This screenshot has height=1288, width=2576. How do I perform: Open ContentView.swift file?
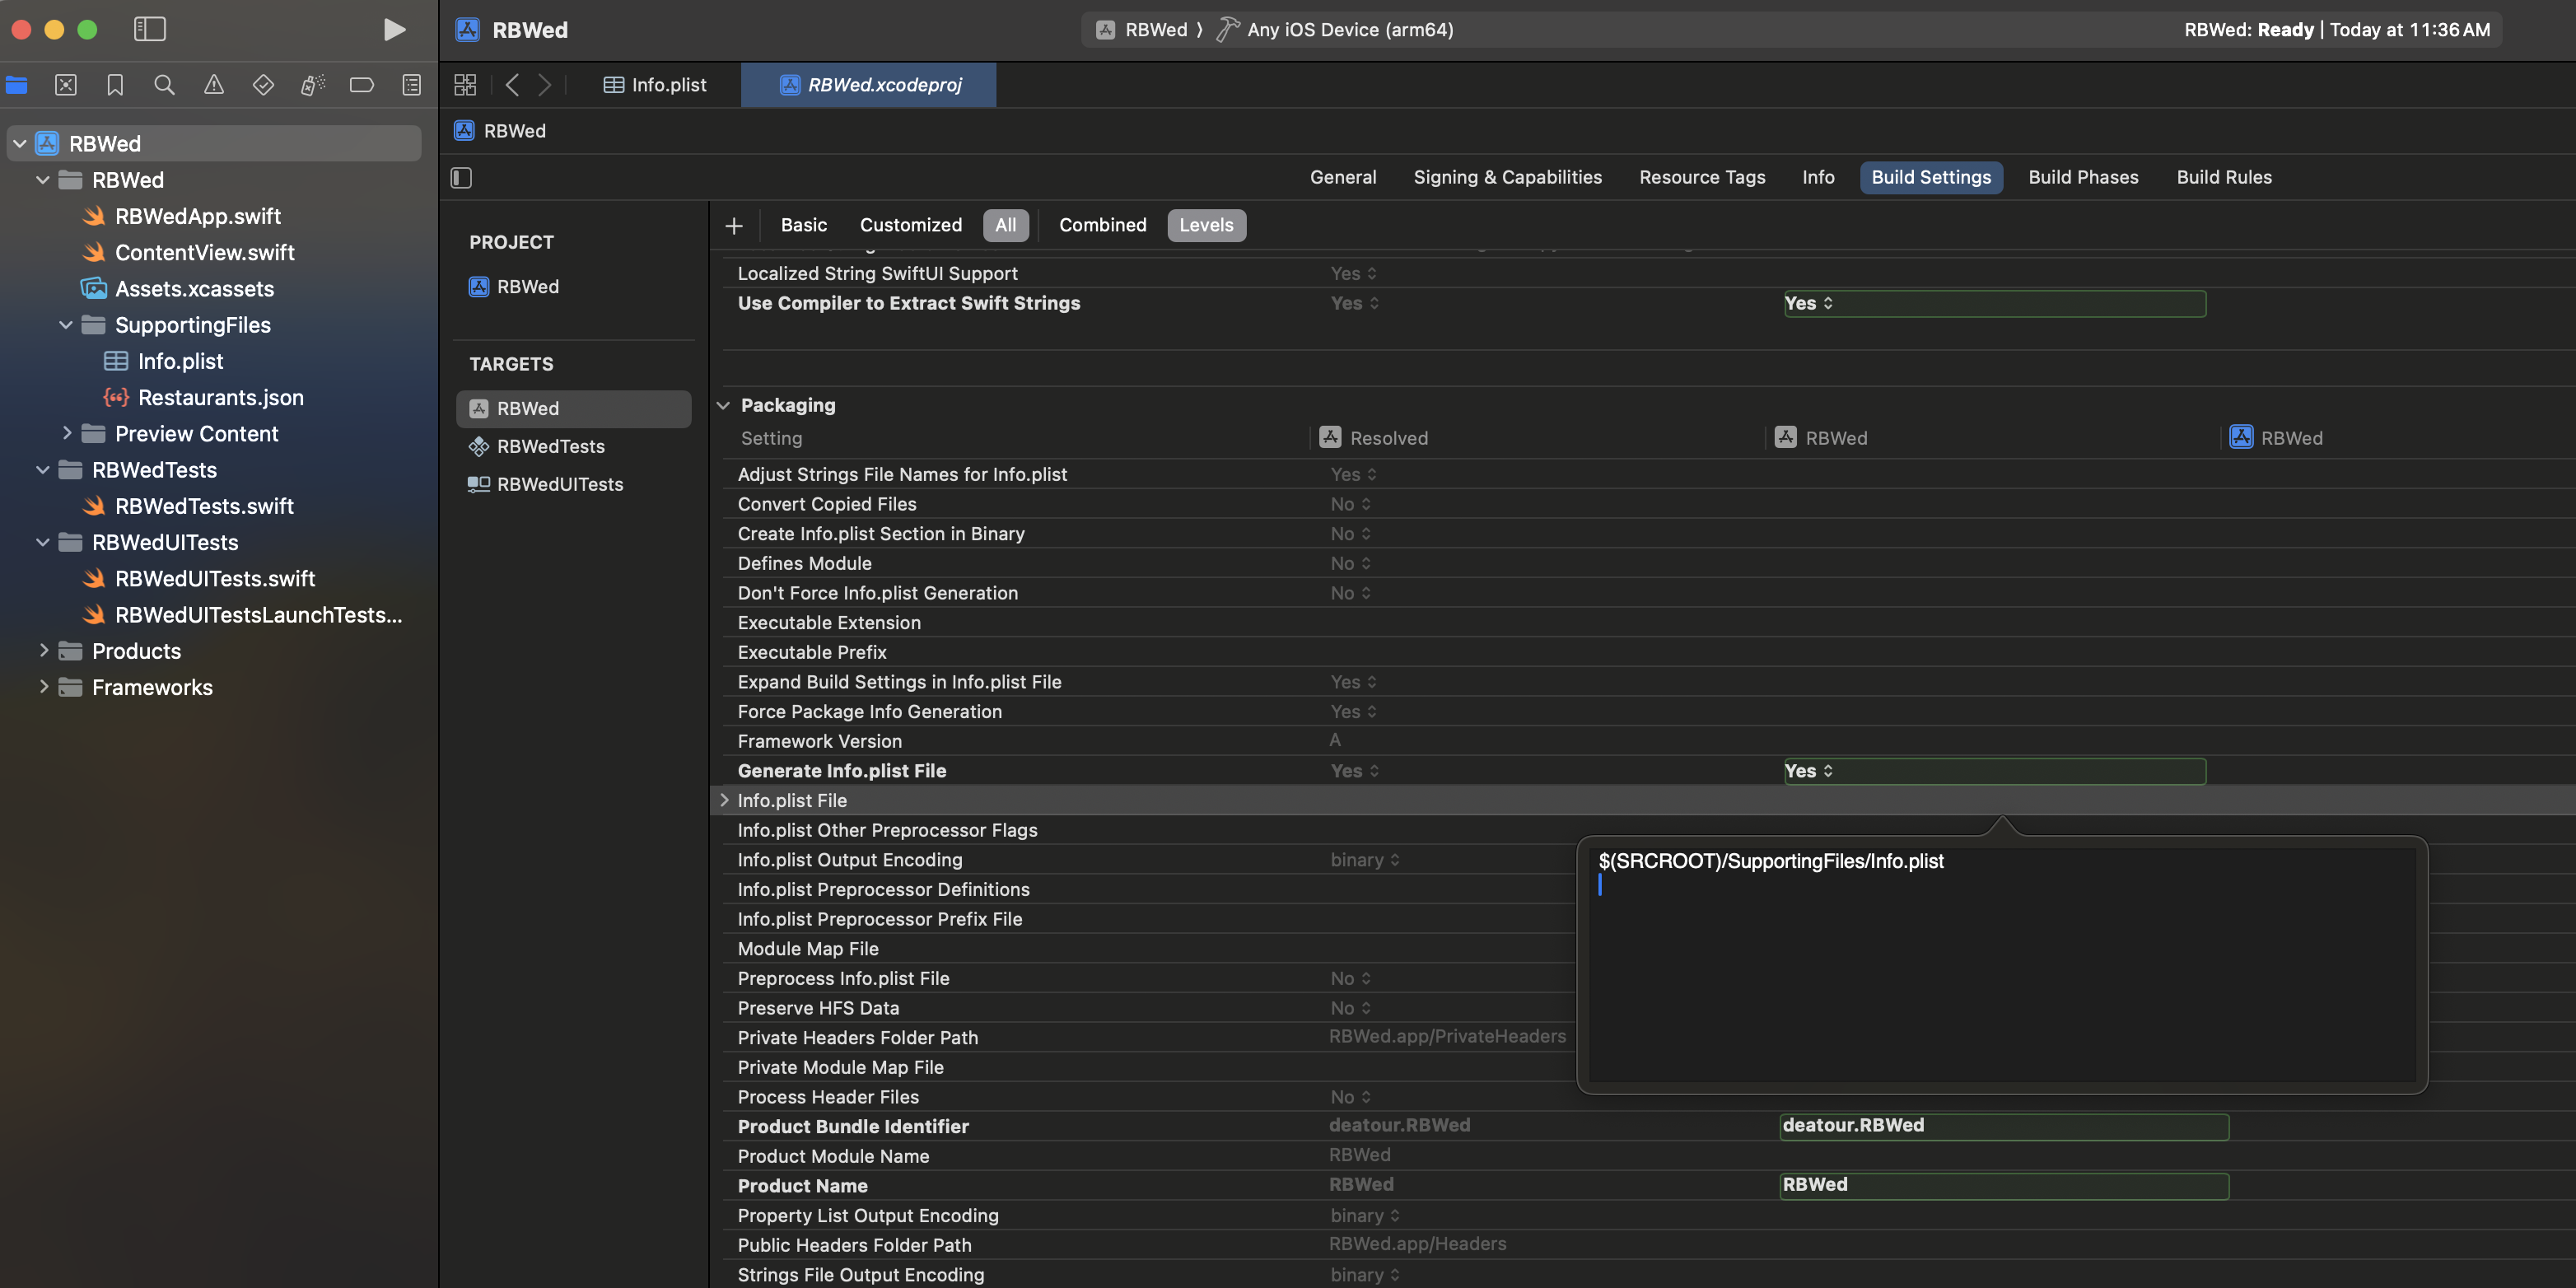pyautogui.click(x=204, y=252)
